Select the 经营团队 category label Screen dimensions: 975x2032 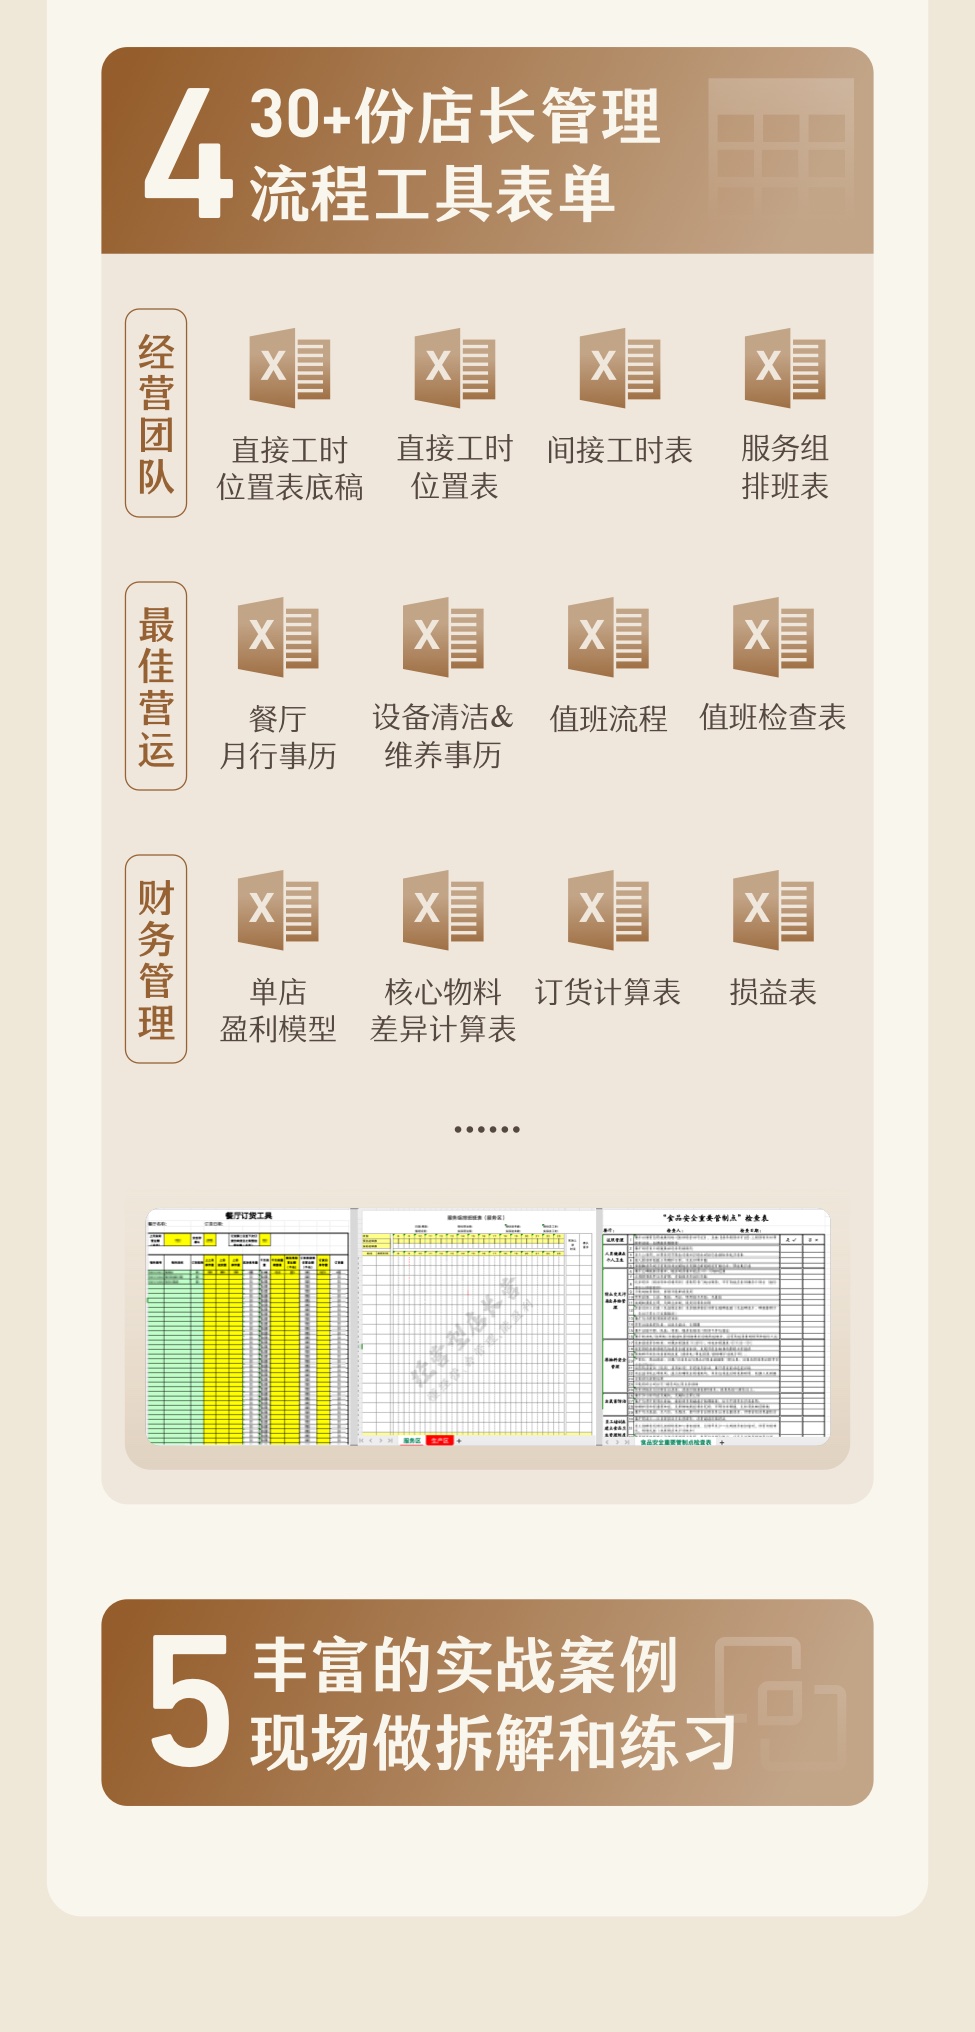click(x=156, y=413)
